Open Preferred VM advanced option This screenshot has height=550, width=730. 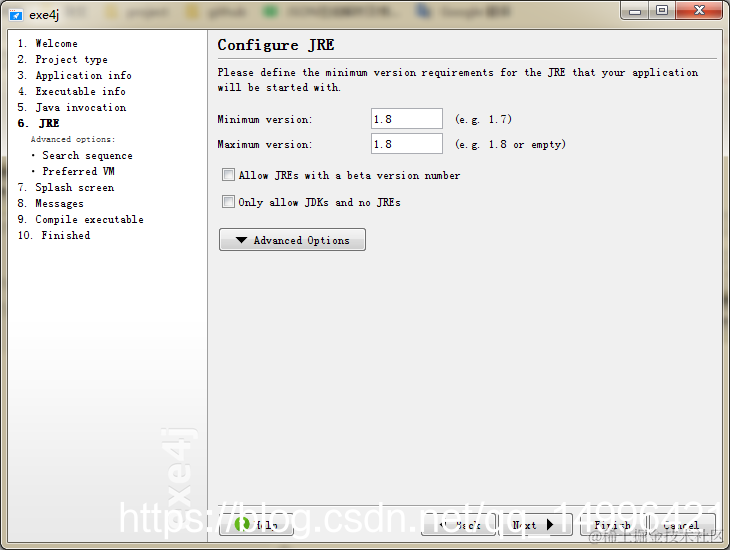coord(78,171)
